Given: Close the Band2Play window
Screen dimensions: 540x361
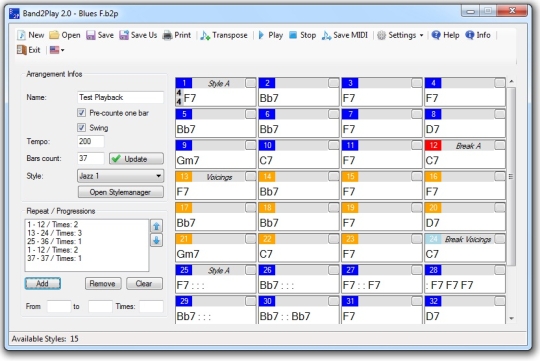Looking at the screenshot, I should click(x=512, y=11).
